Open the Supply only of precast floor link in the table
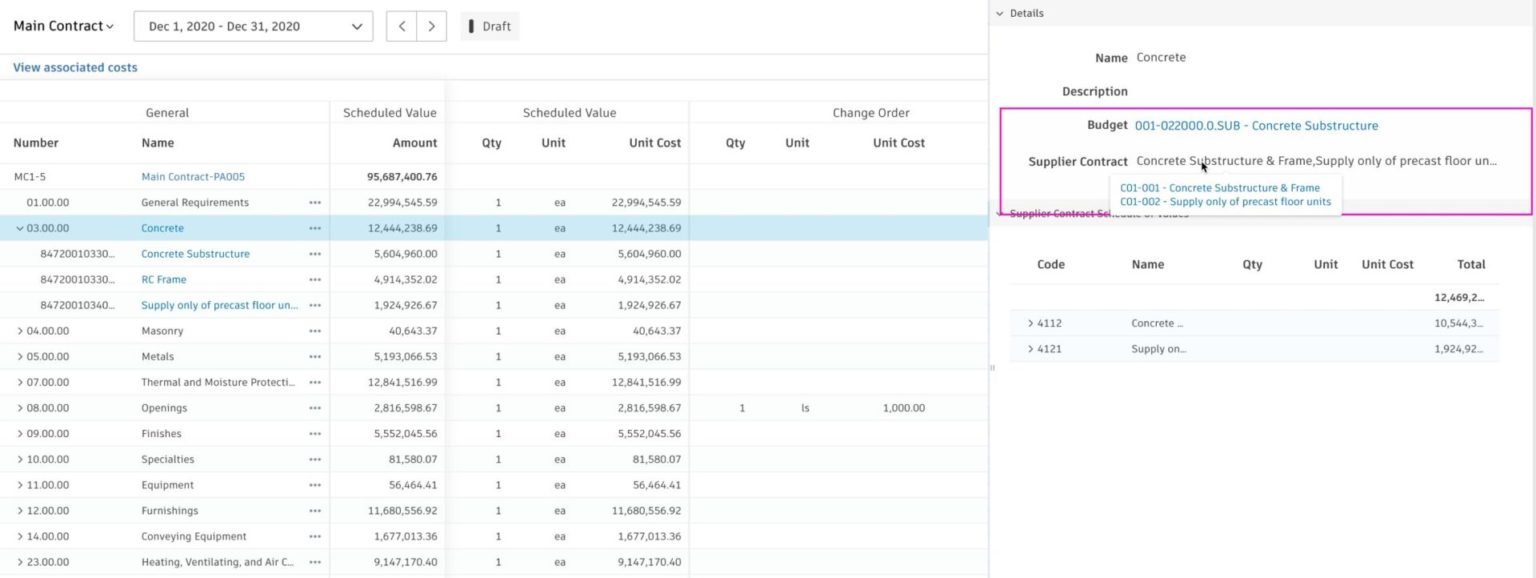 220,305
